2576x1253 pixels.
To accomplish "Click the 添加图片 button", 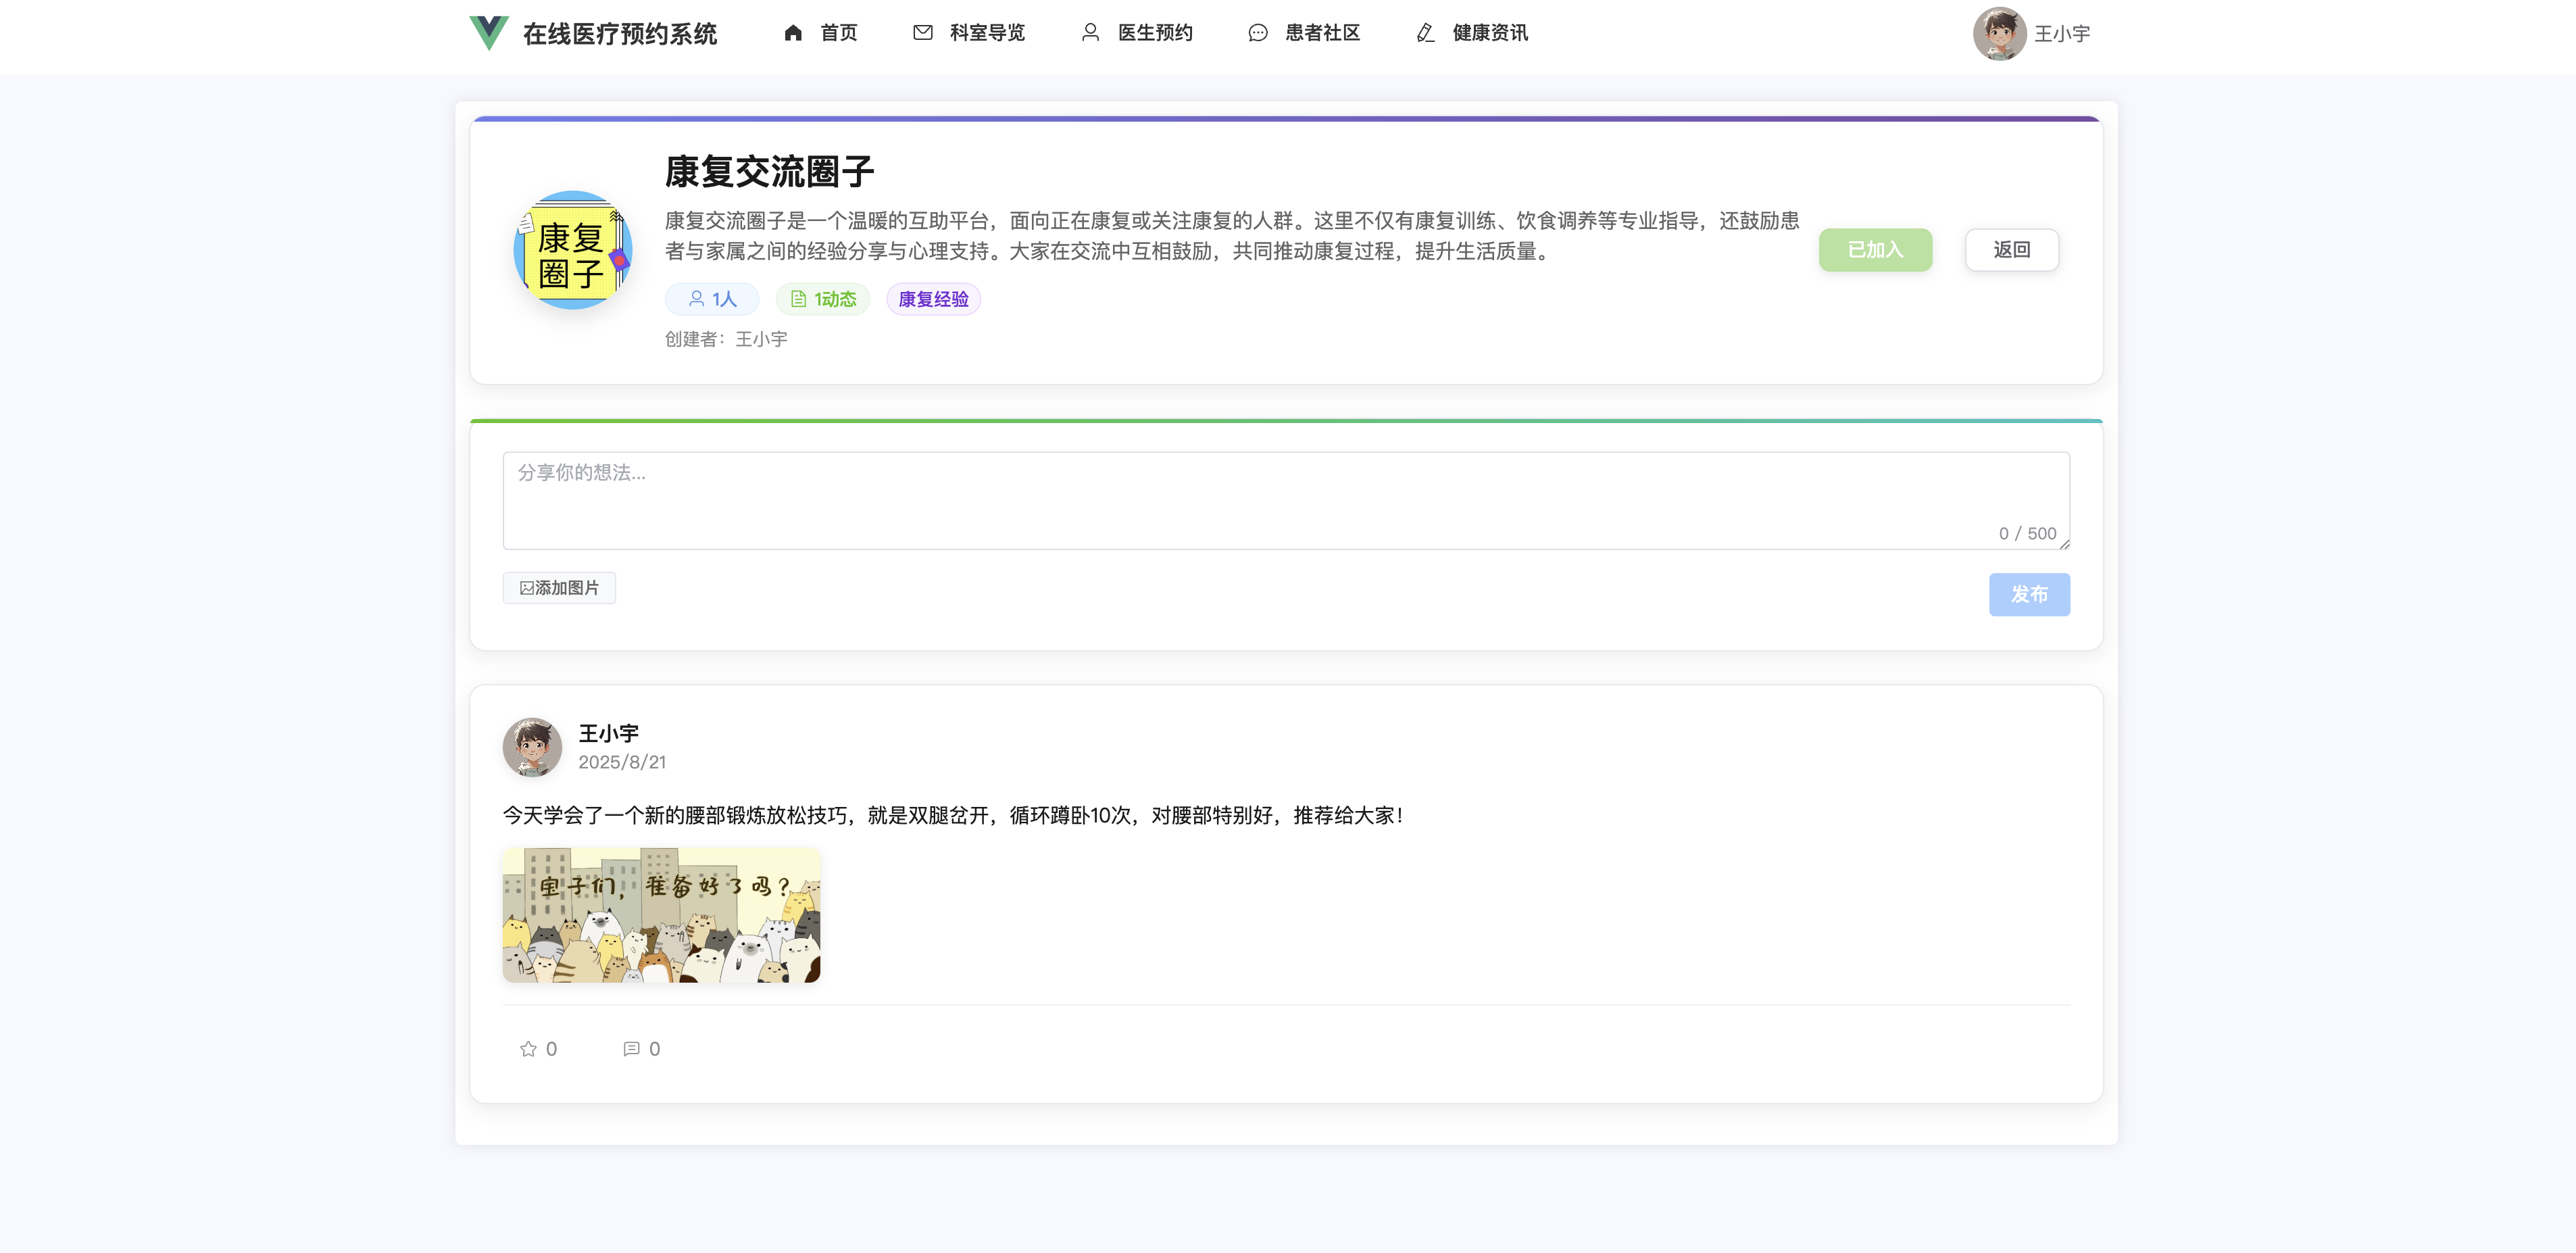I will pos(559,588).
